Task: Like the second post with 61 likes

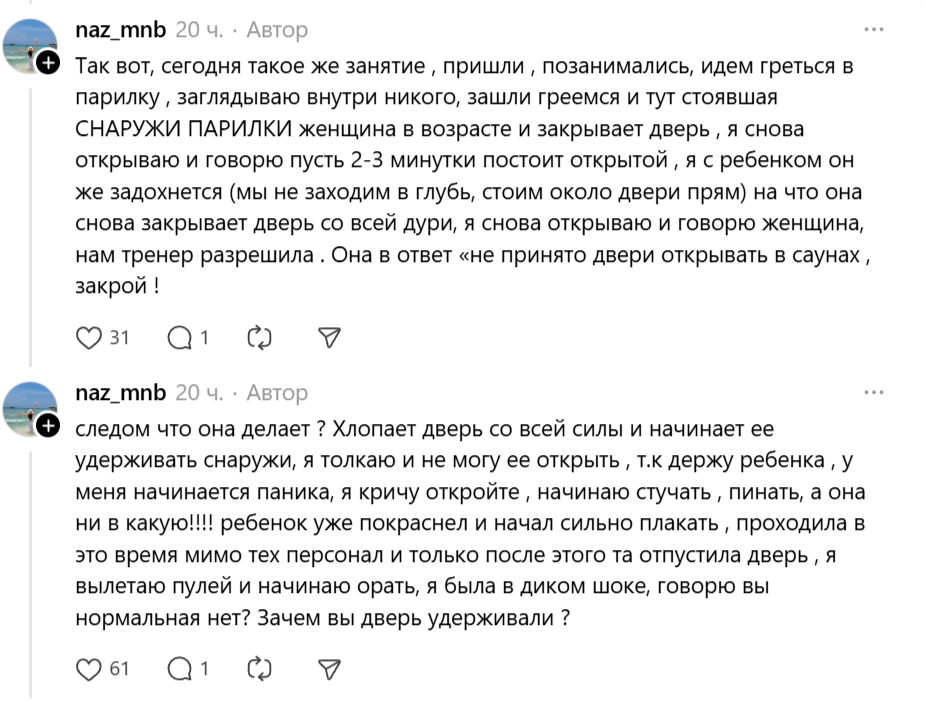Action: [89, 668]
